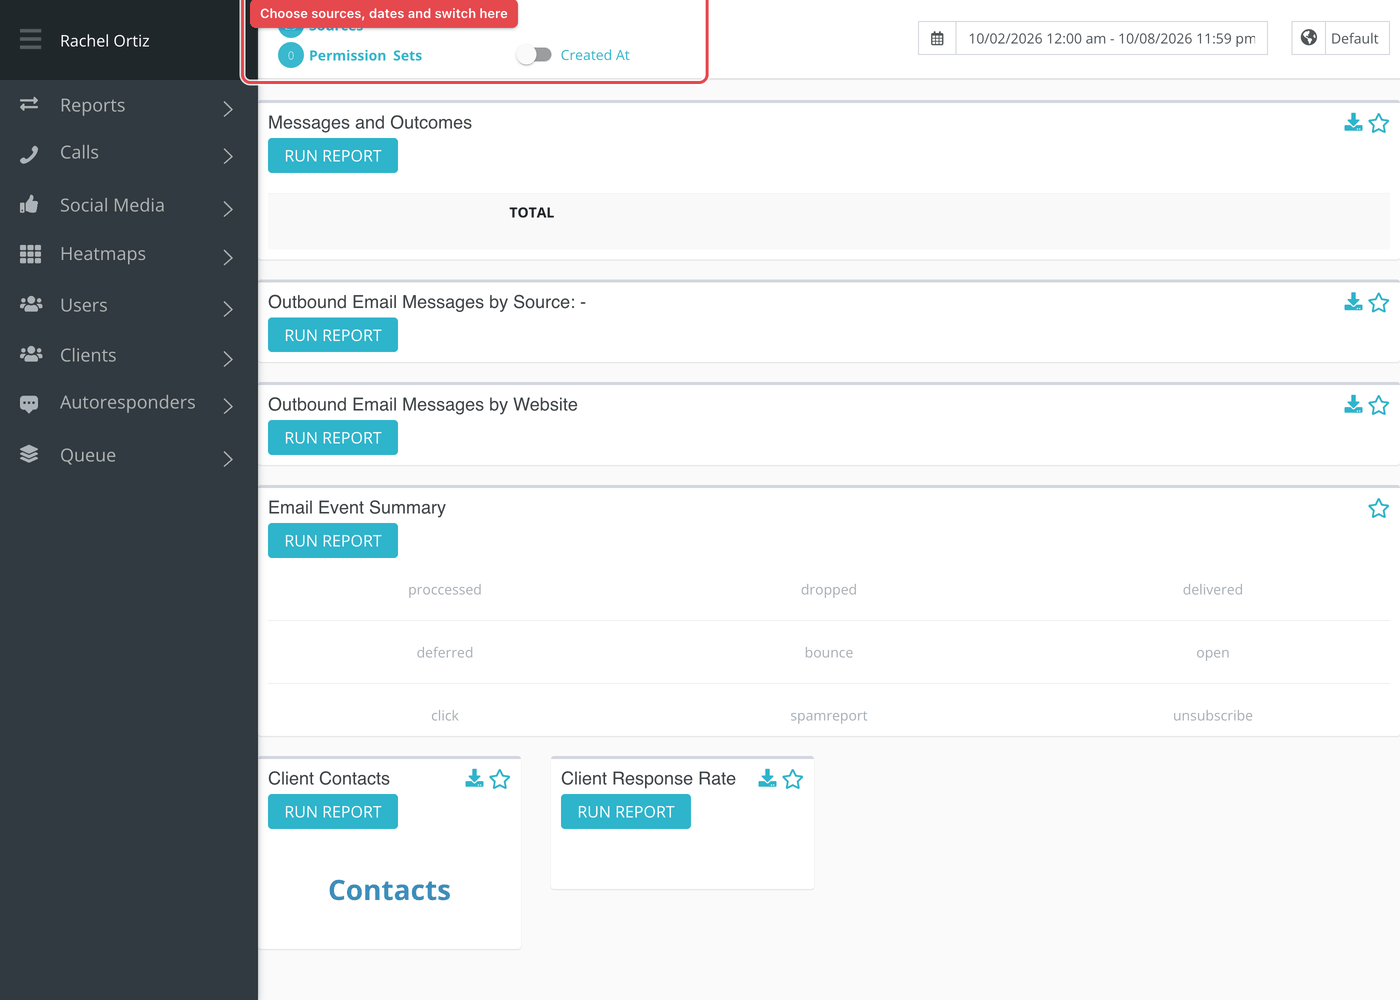Click the globe icon next to Default
Viewport: 1400px width, 1000px height.
point(1309,38)
